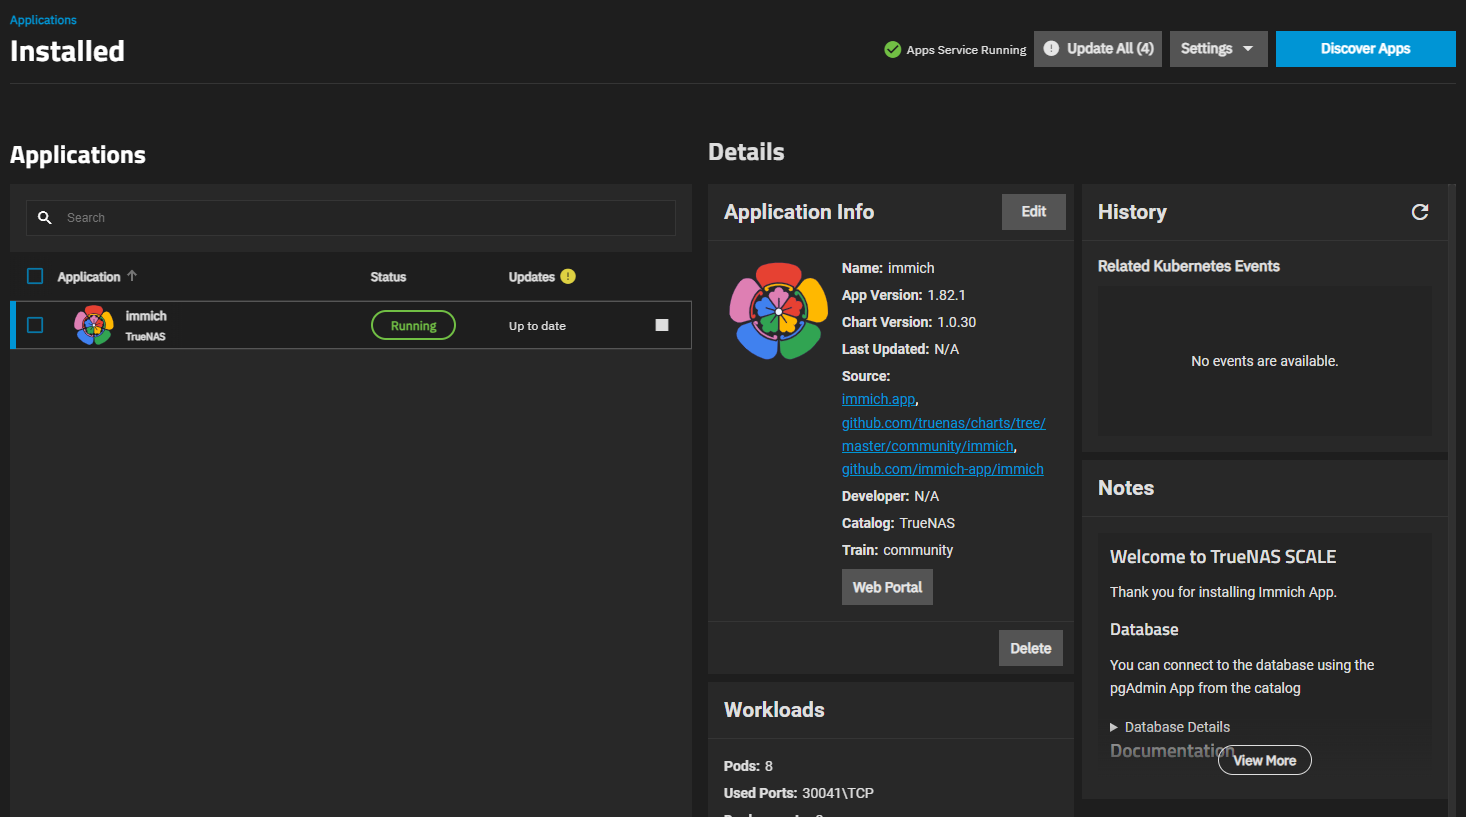Screen dimensions: 1466x817
Task: Open the immich Web Portal
Action: coord(887,587)
